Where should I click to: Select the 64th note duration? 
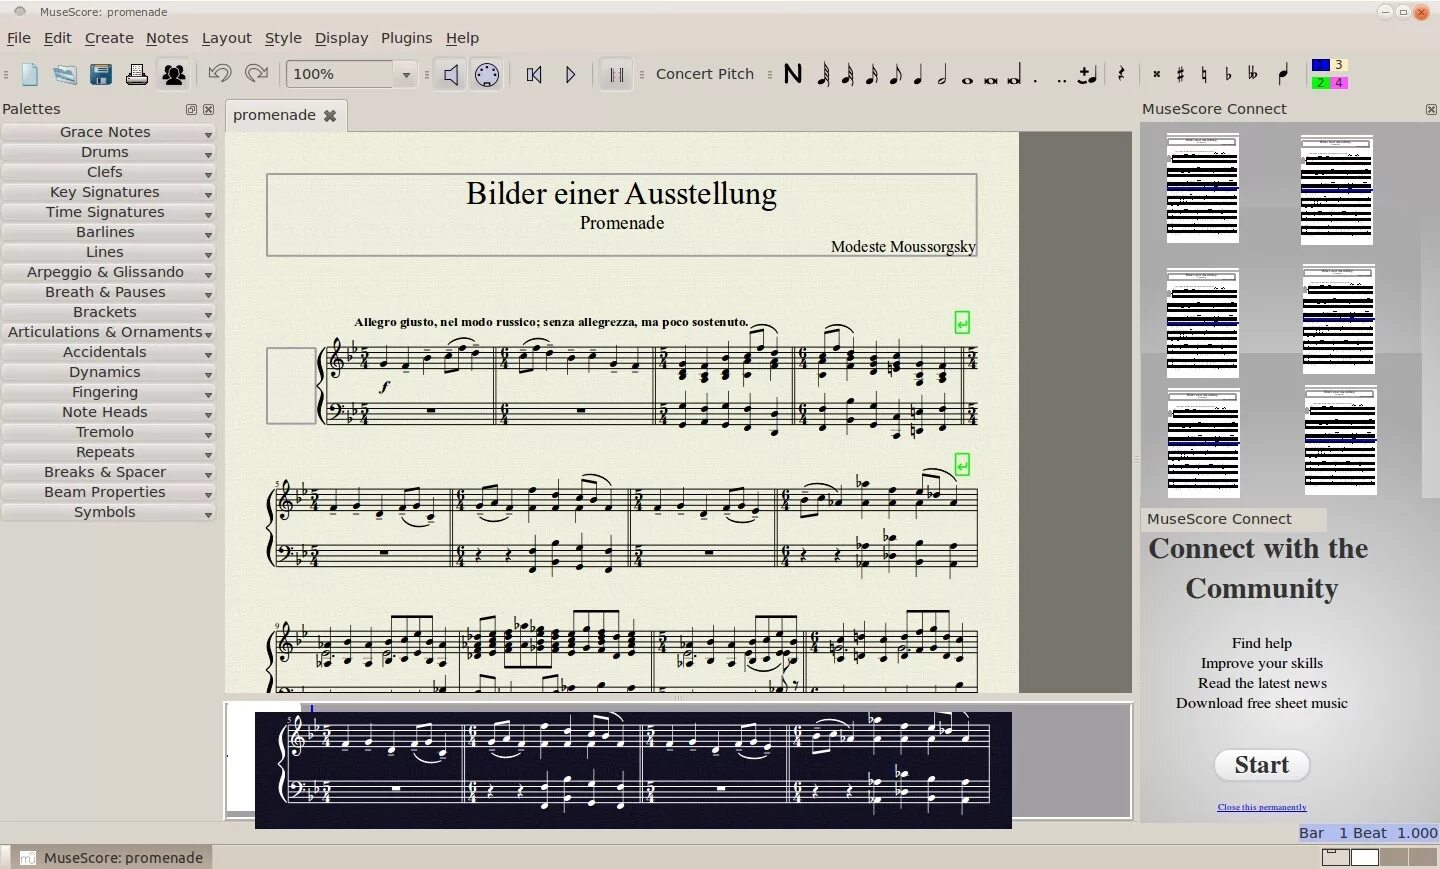823,74
